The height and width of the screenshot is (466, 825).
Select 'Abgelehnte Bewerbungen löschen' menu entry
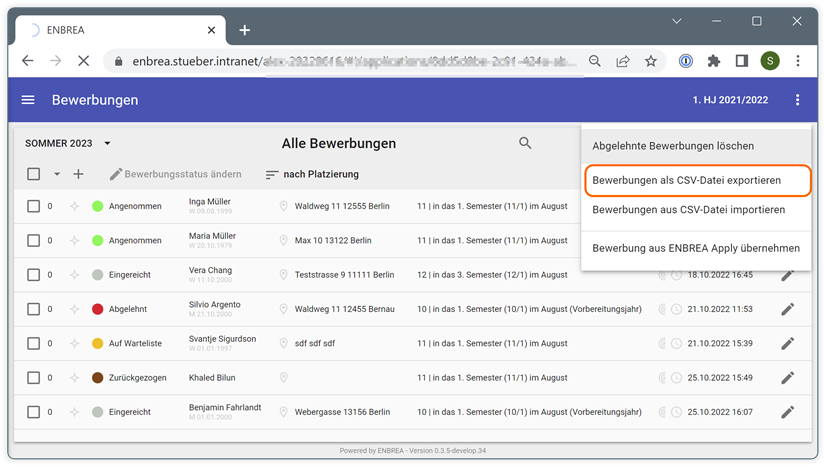coord(673,146)
